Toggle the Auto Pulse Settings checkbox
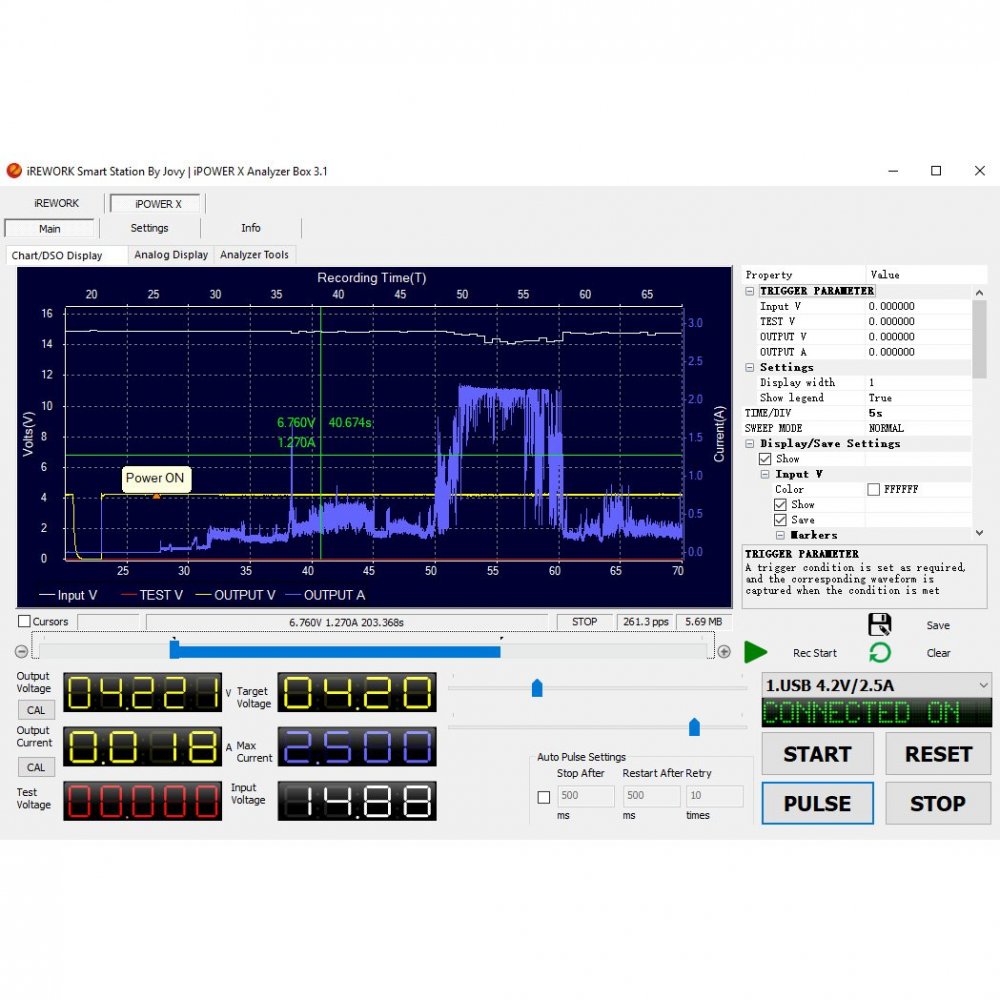Viewport: 1000px width, 1000px height. (x=544, y=797)
